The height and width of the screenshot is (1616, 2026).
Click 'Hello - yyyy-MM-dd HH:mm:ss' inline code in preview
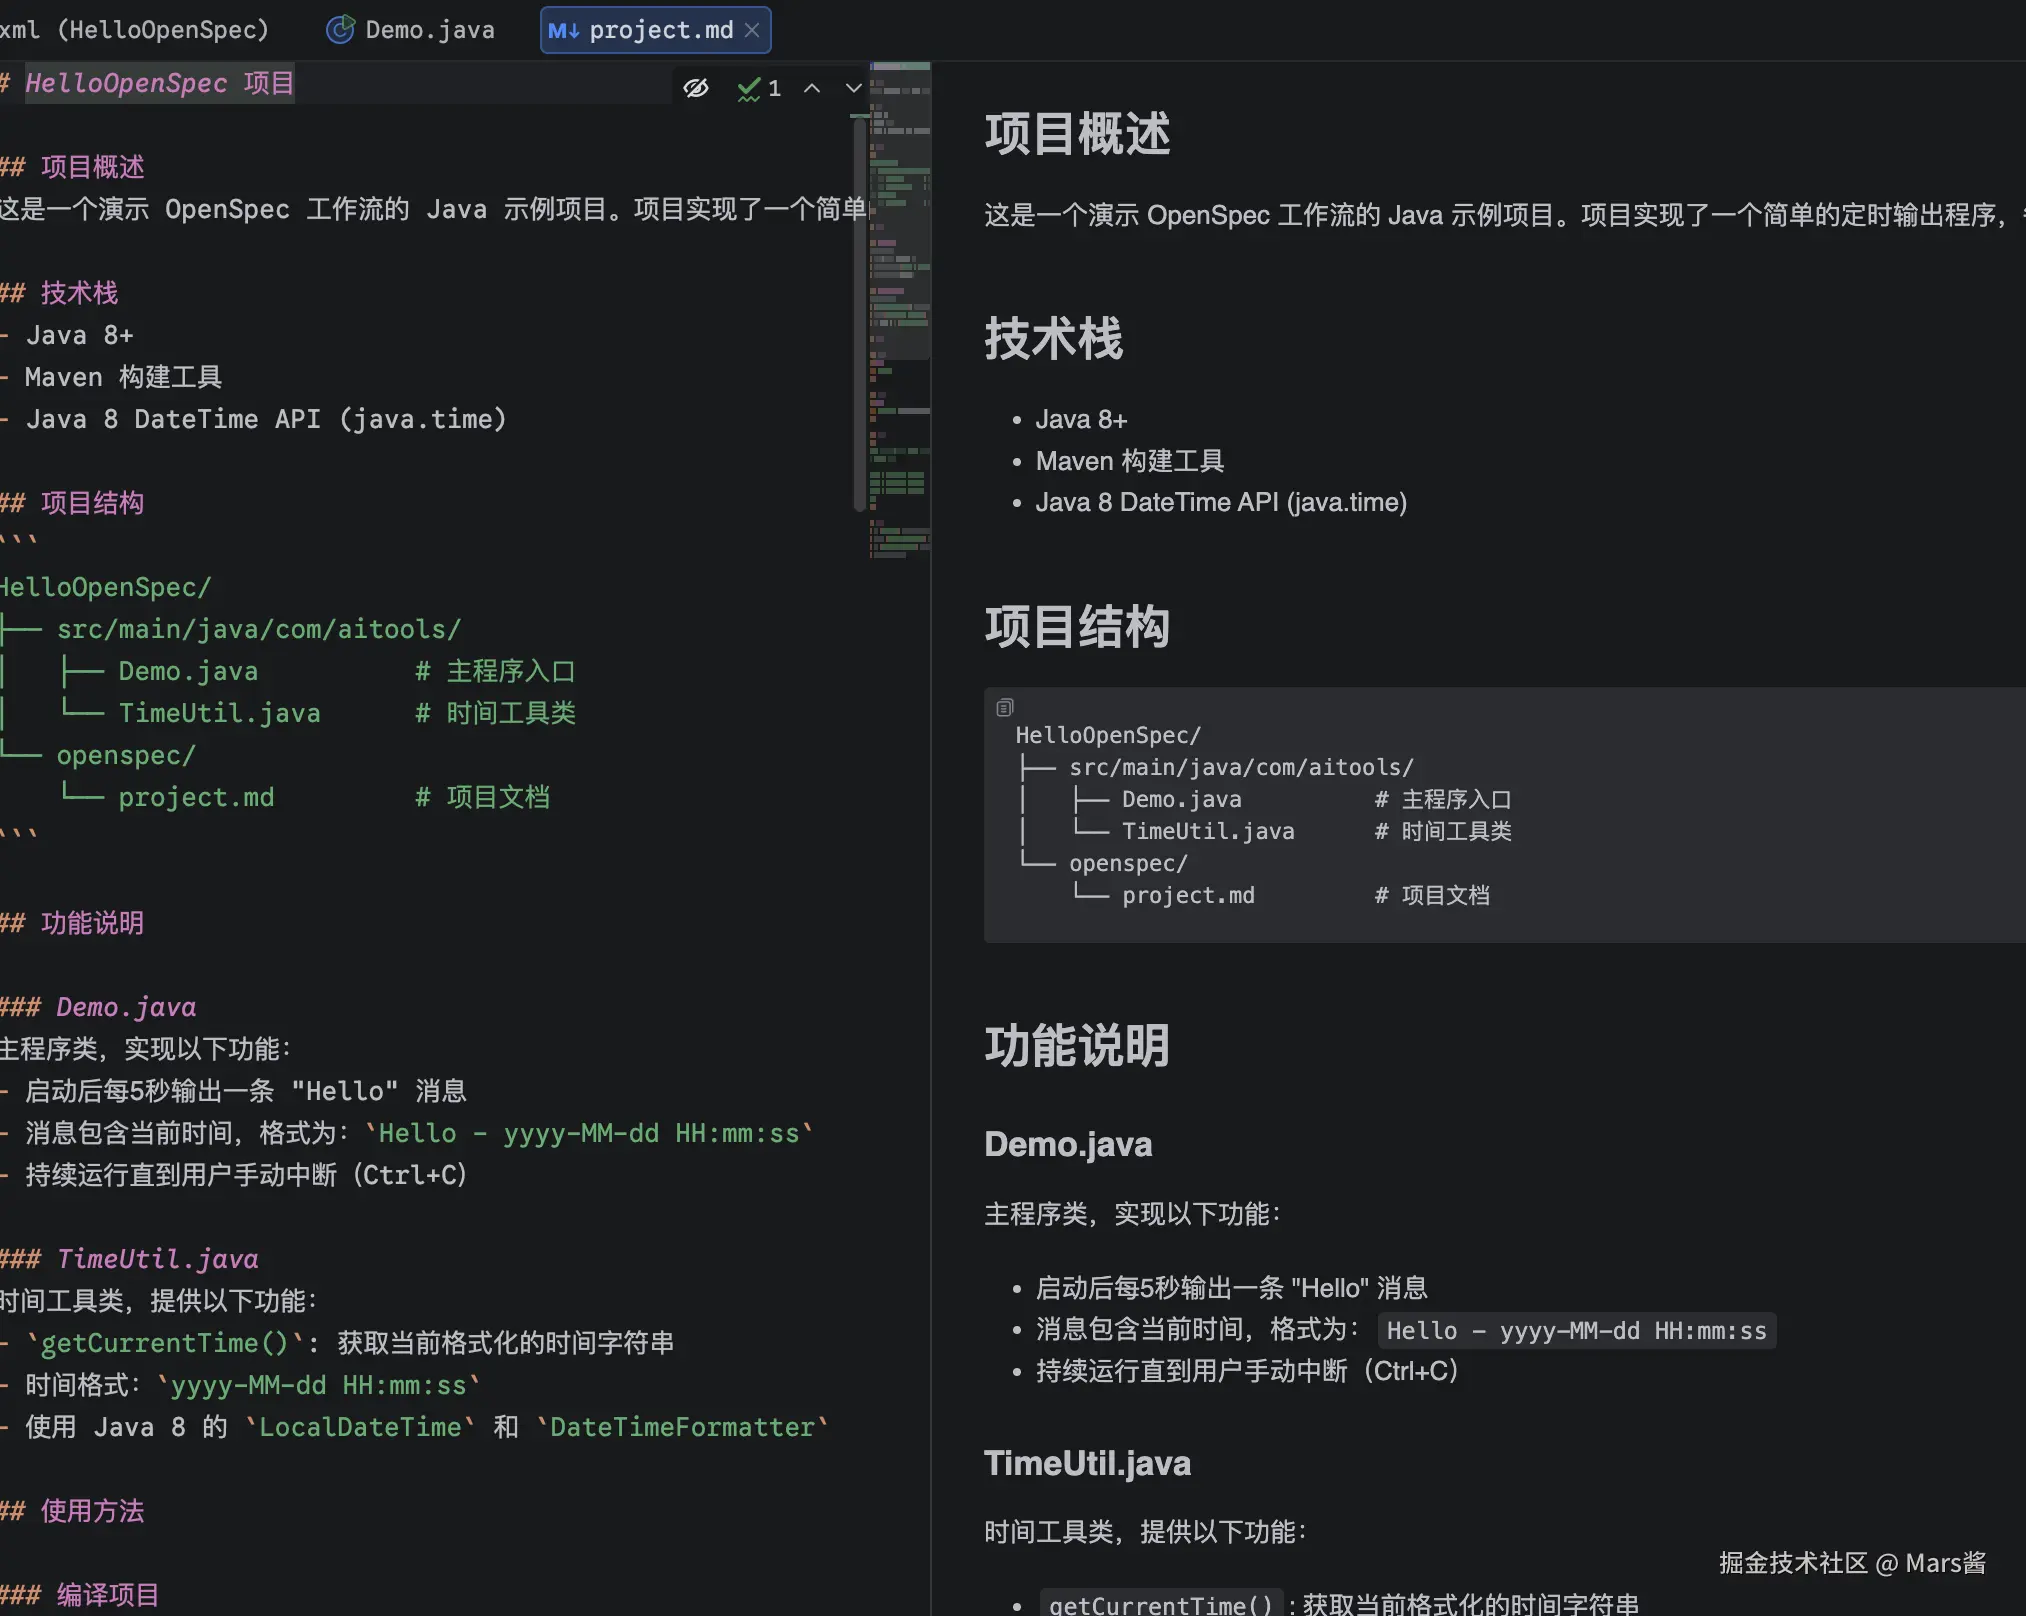point(1576,1331)
